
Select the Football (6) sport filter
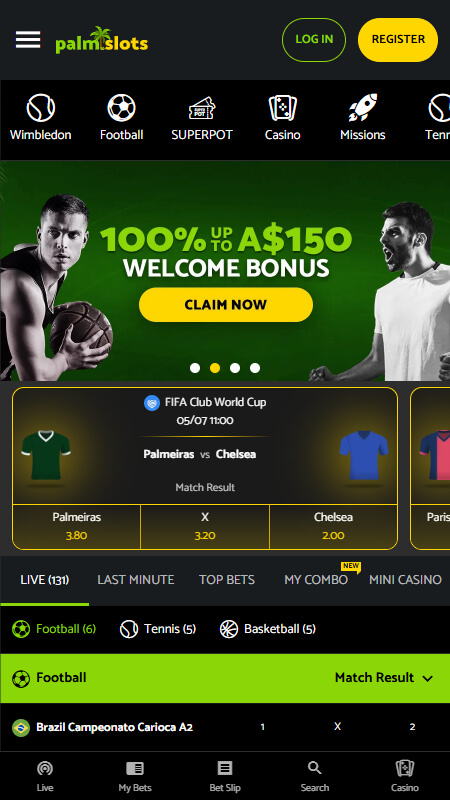point(54,629)
